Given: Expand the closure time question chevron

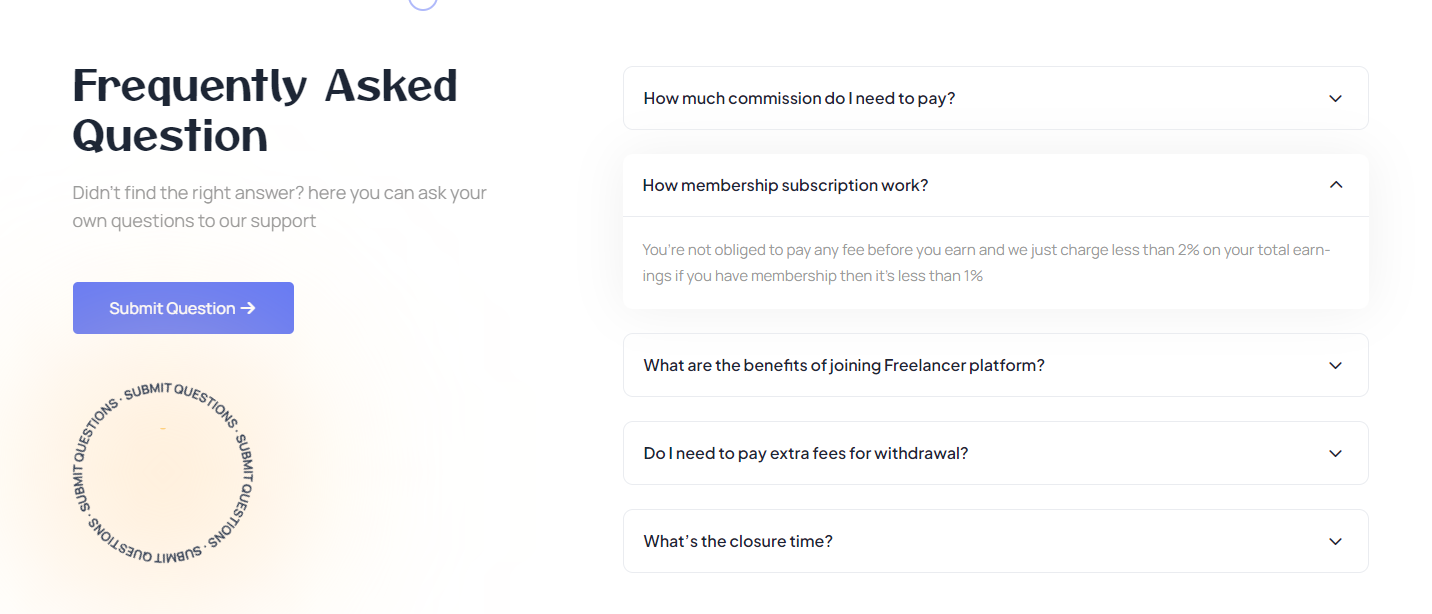Looking at the screenshot, I should (1335, 541).
